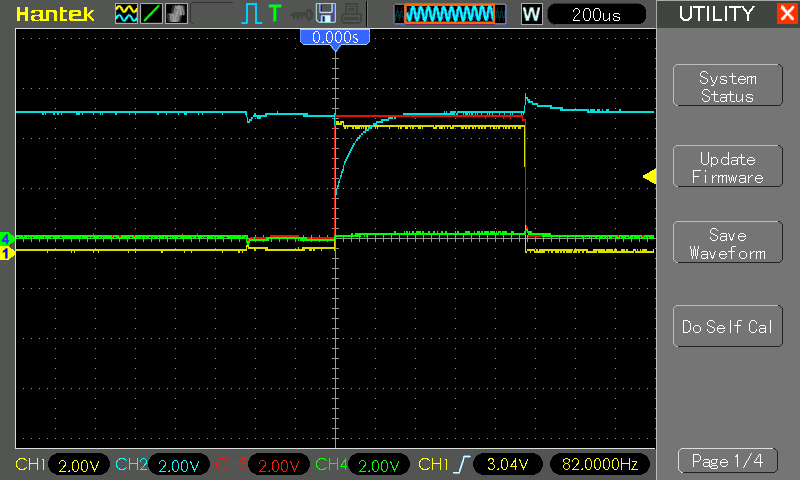Click the waveform memory overview bar
The image size is (800, 480).
[450, 14]
